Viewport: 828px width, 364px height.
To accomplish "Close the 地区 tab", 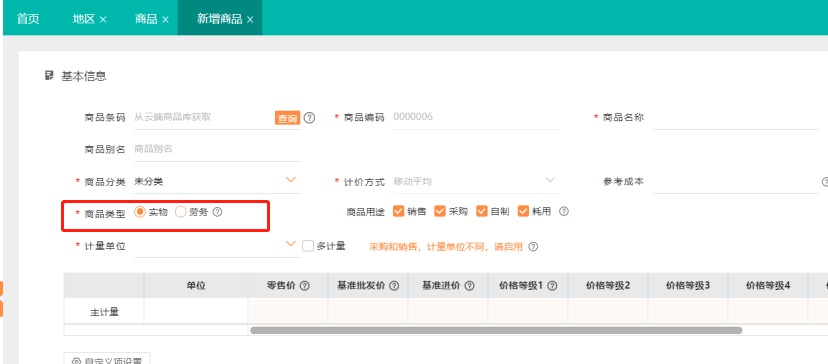I will coord(103,20).
